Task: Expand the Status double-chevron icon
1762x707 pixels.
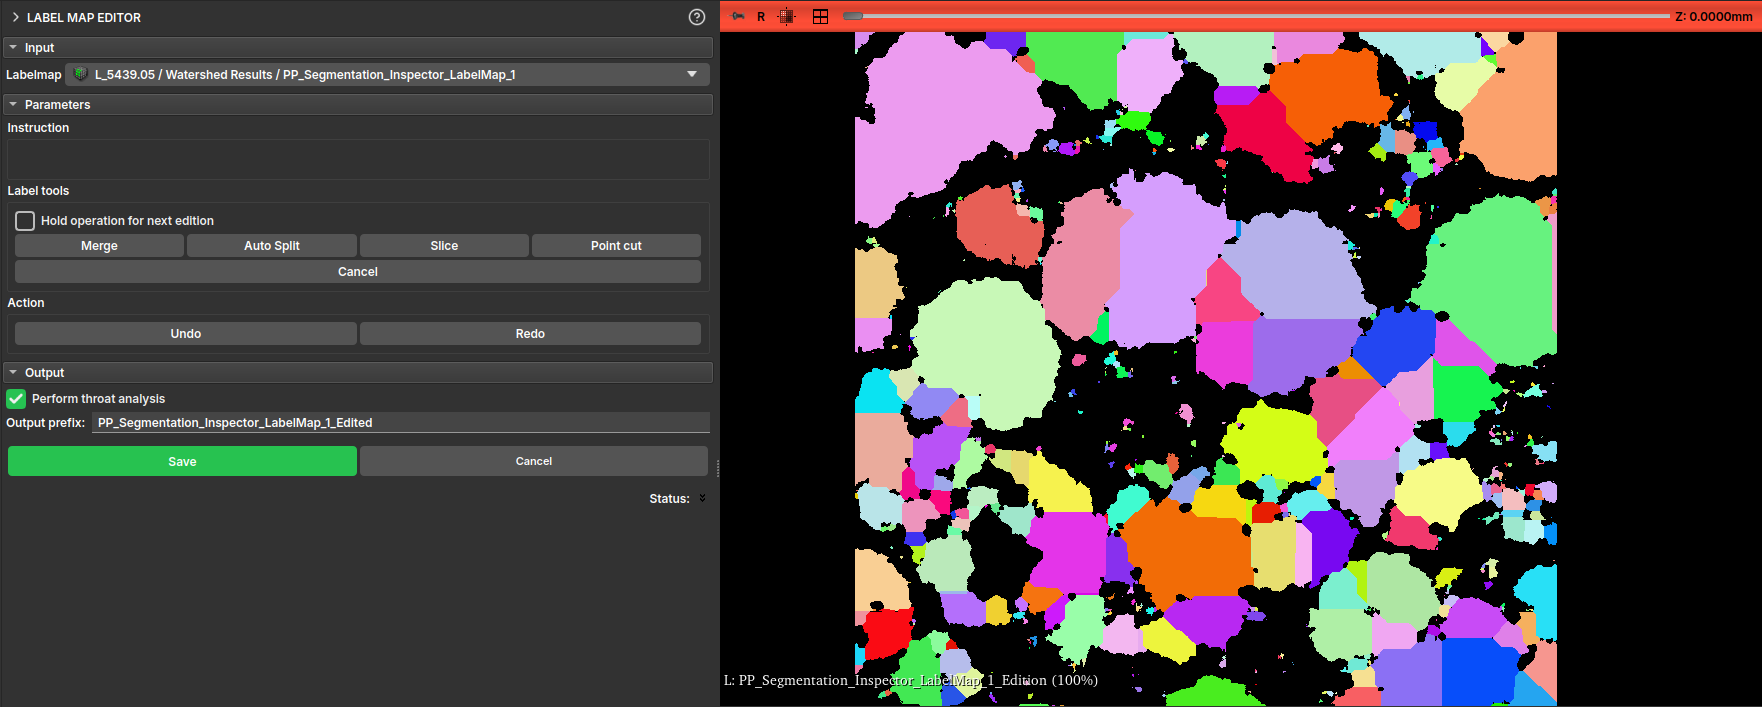Action: click(702, 498)
